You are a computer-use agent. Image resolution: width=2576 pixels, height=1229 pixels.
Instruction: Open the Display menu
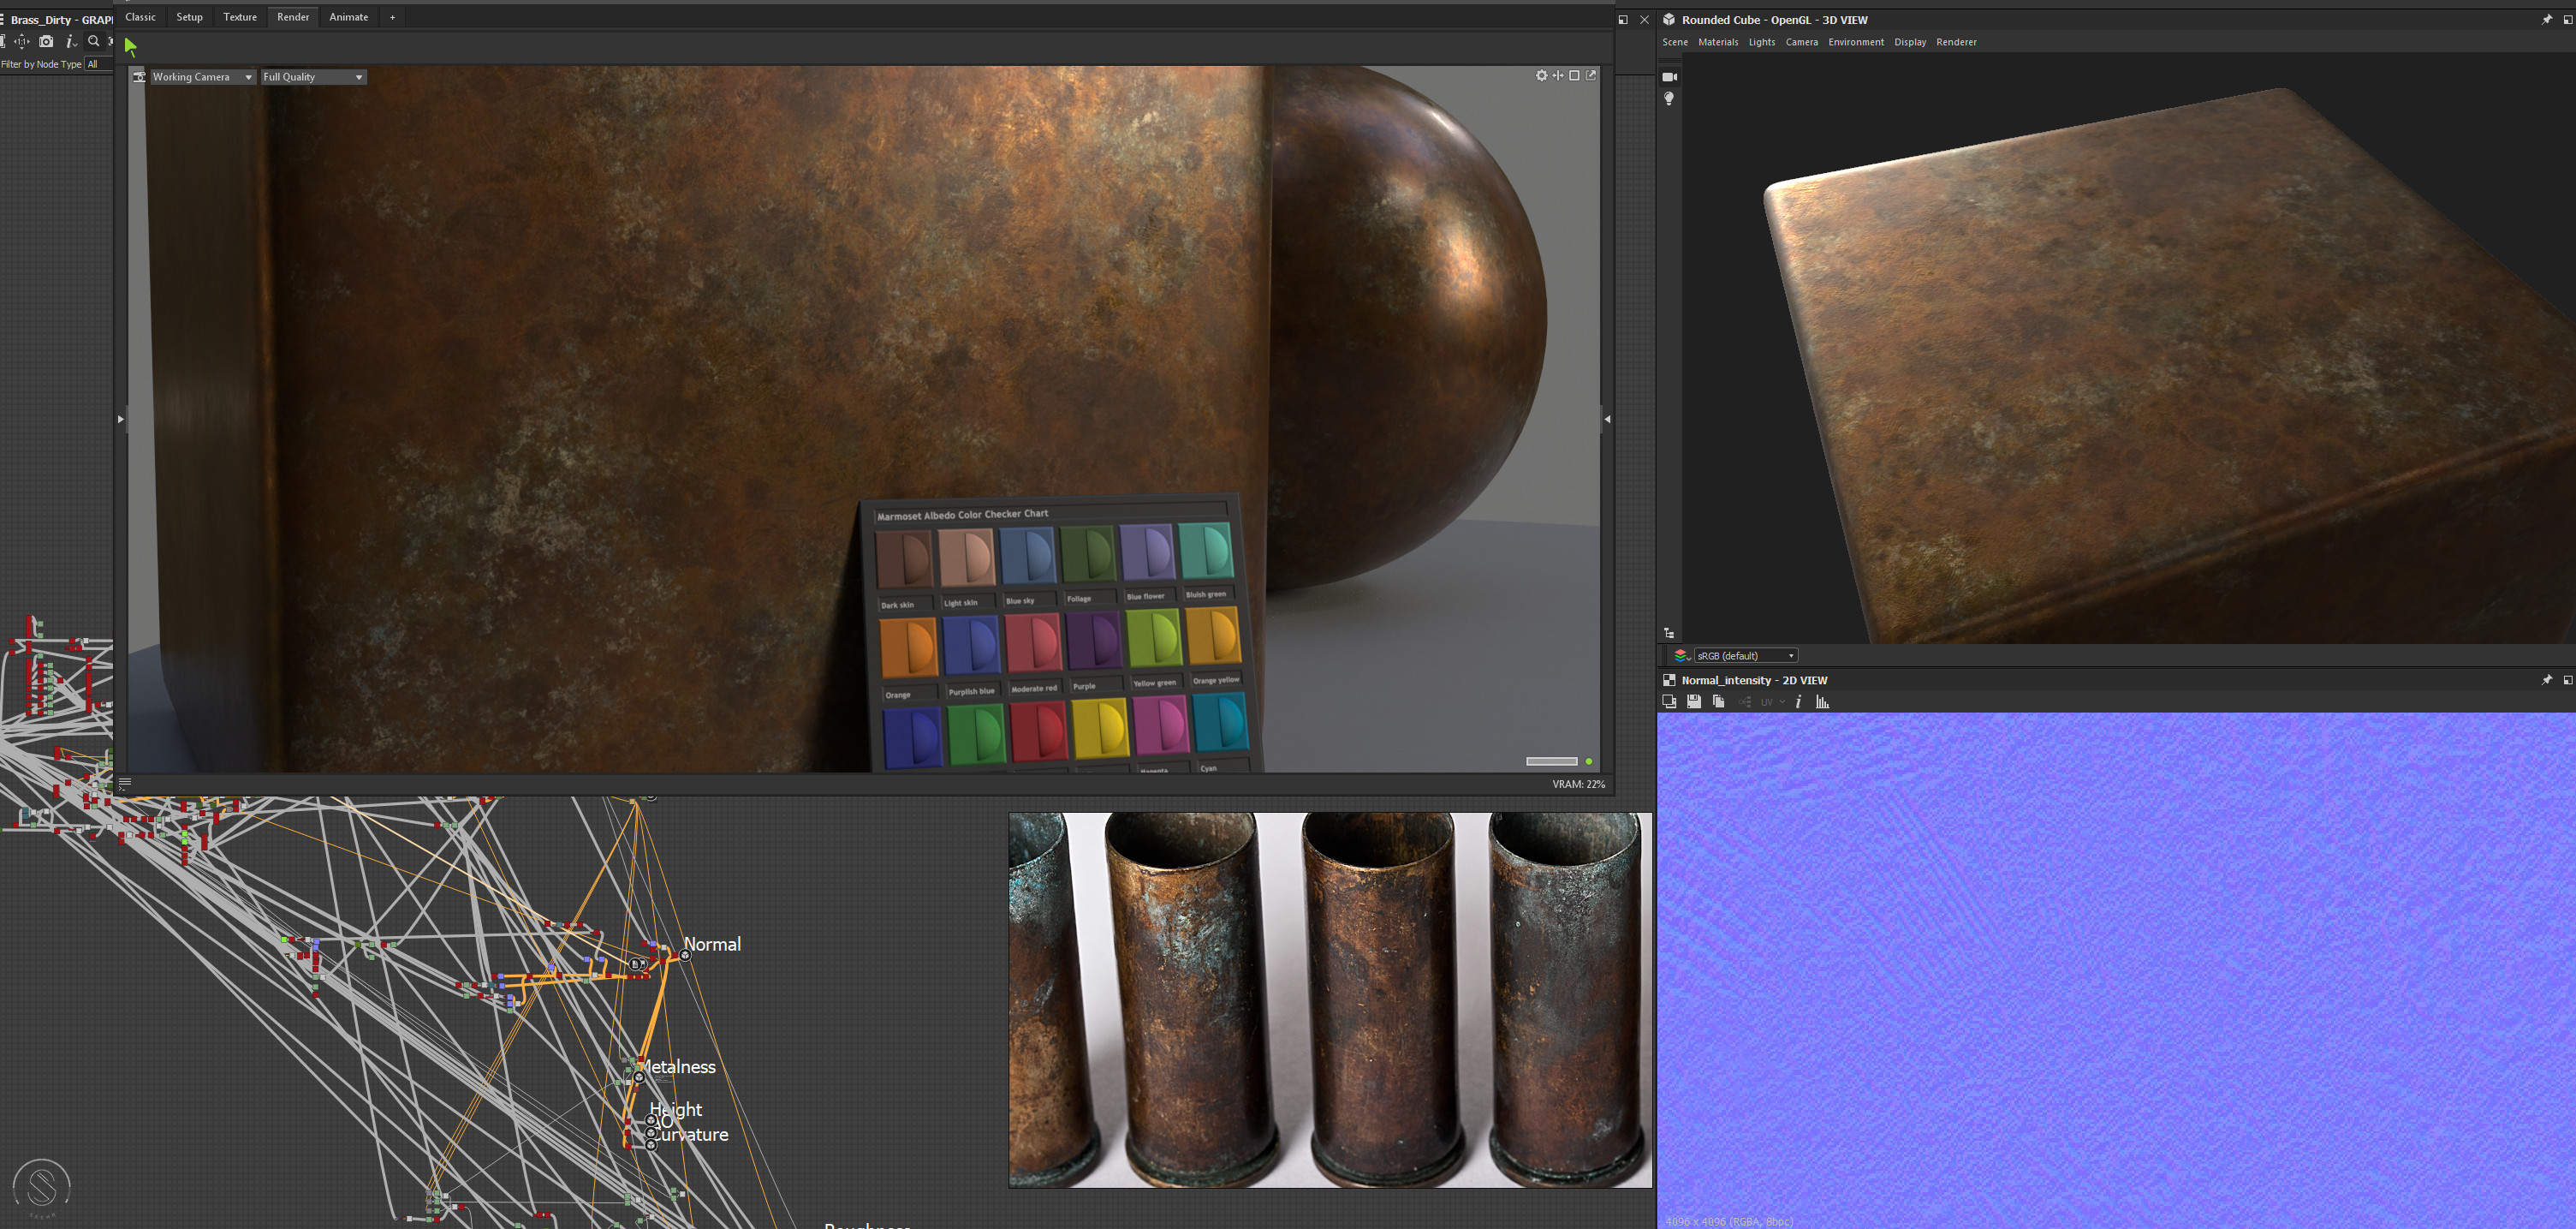1910,42
